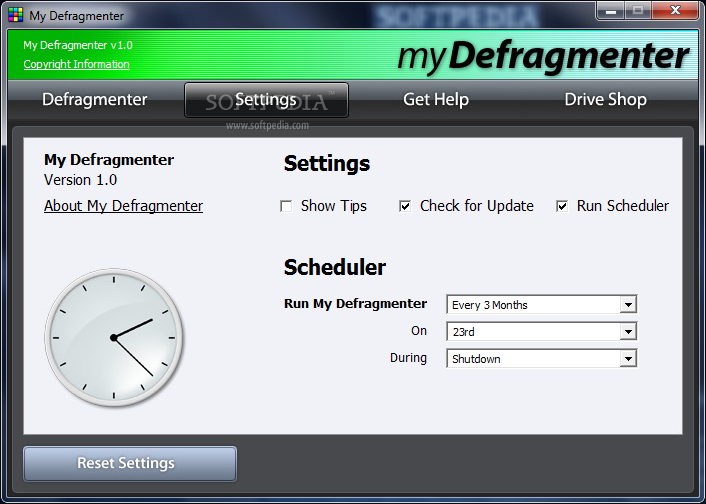Viewport: 706px width, 504px height.
Task: Open the 23rd day dropdown
Action: (542, 332)
